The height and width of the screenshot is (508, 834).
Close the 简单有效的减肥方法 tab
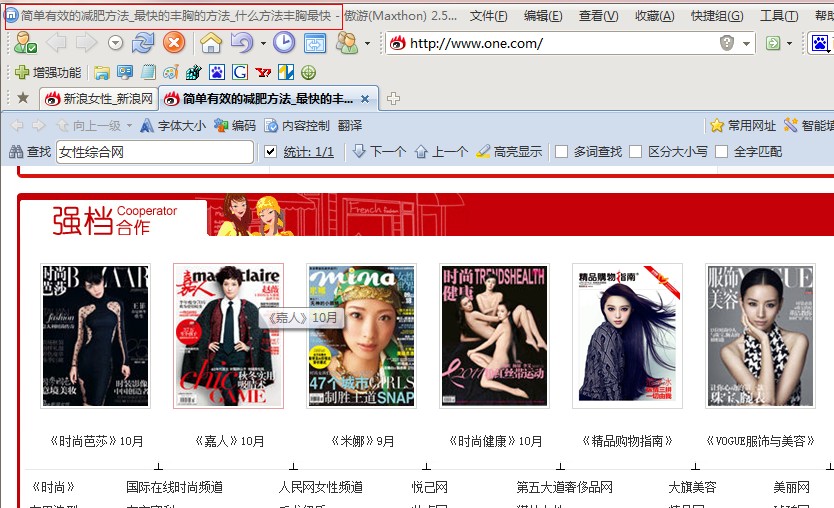point(365,99)
